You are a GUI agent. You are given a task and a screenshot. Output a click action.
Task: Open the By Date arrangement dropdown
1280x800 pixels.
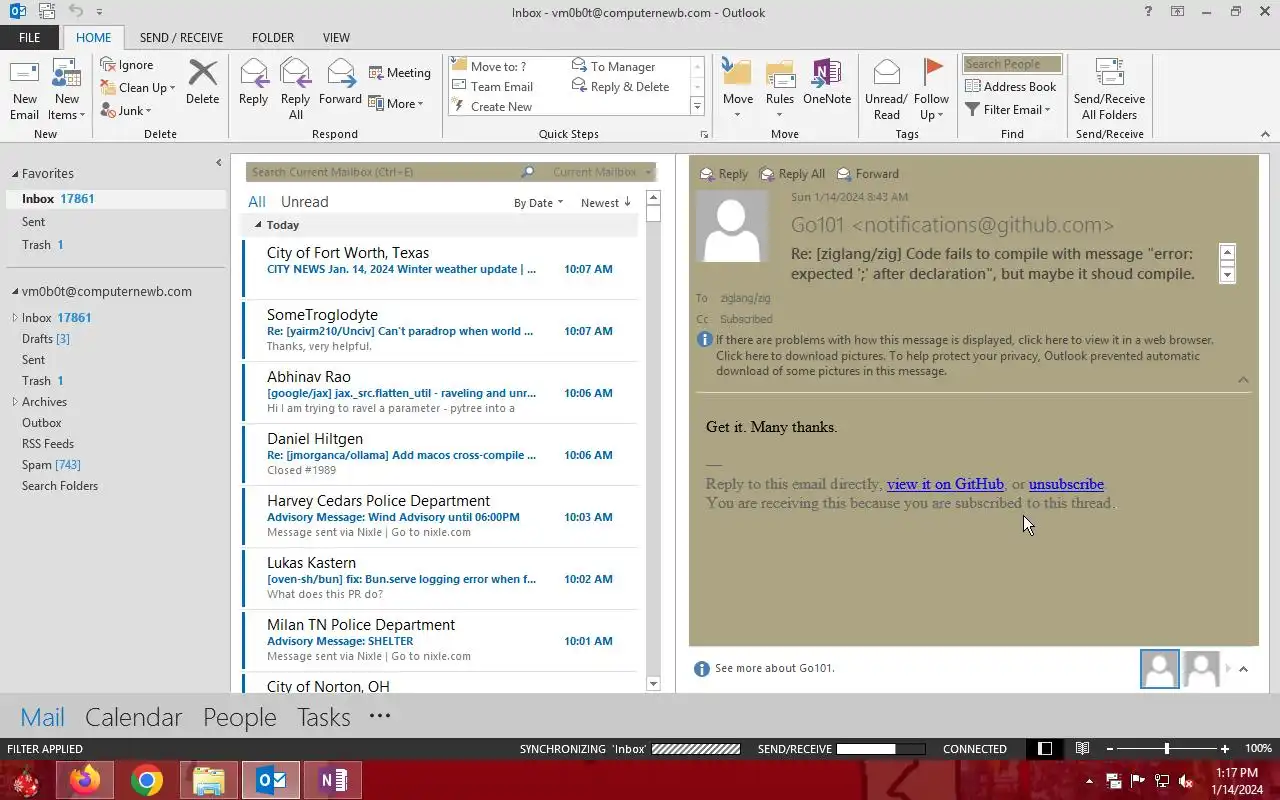(538, 203)
